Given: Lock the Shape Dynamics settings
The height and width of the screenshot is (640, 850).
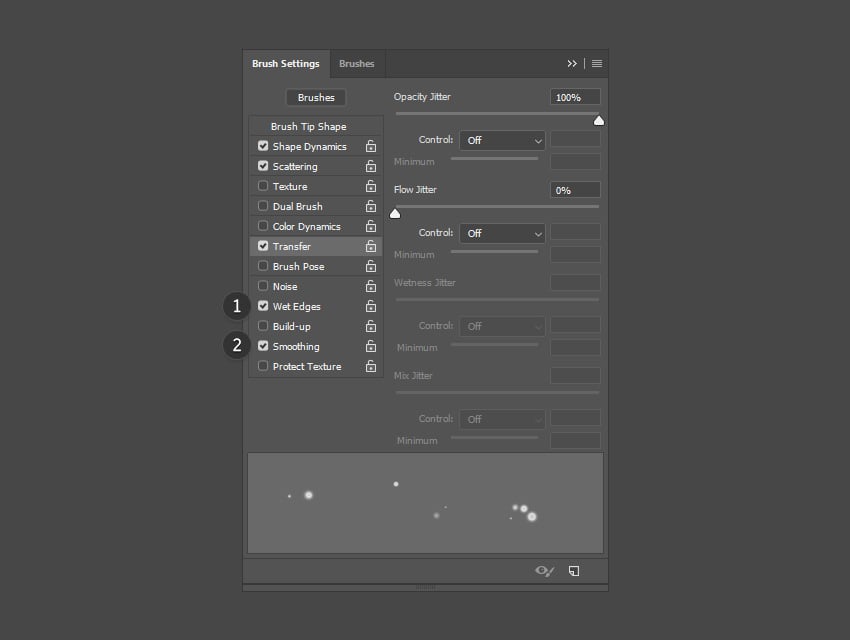Looking at the screenshot, I should tap(371, 146).
